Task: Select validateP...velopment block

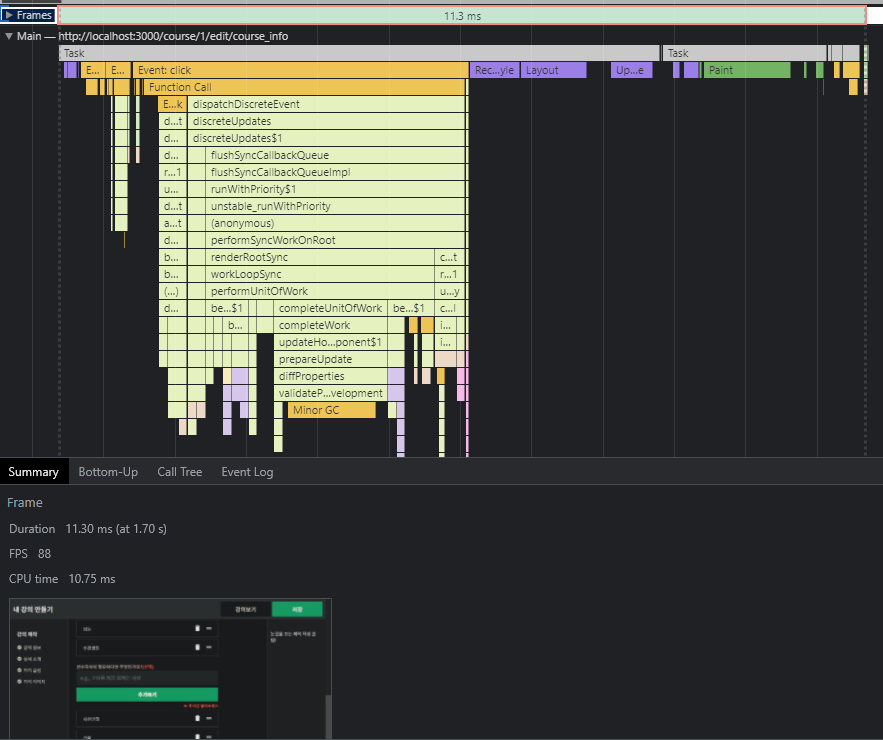Action: click(331, 393)
